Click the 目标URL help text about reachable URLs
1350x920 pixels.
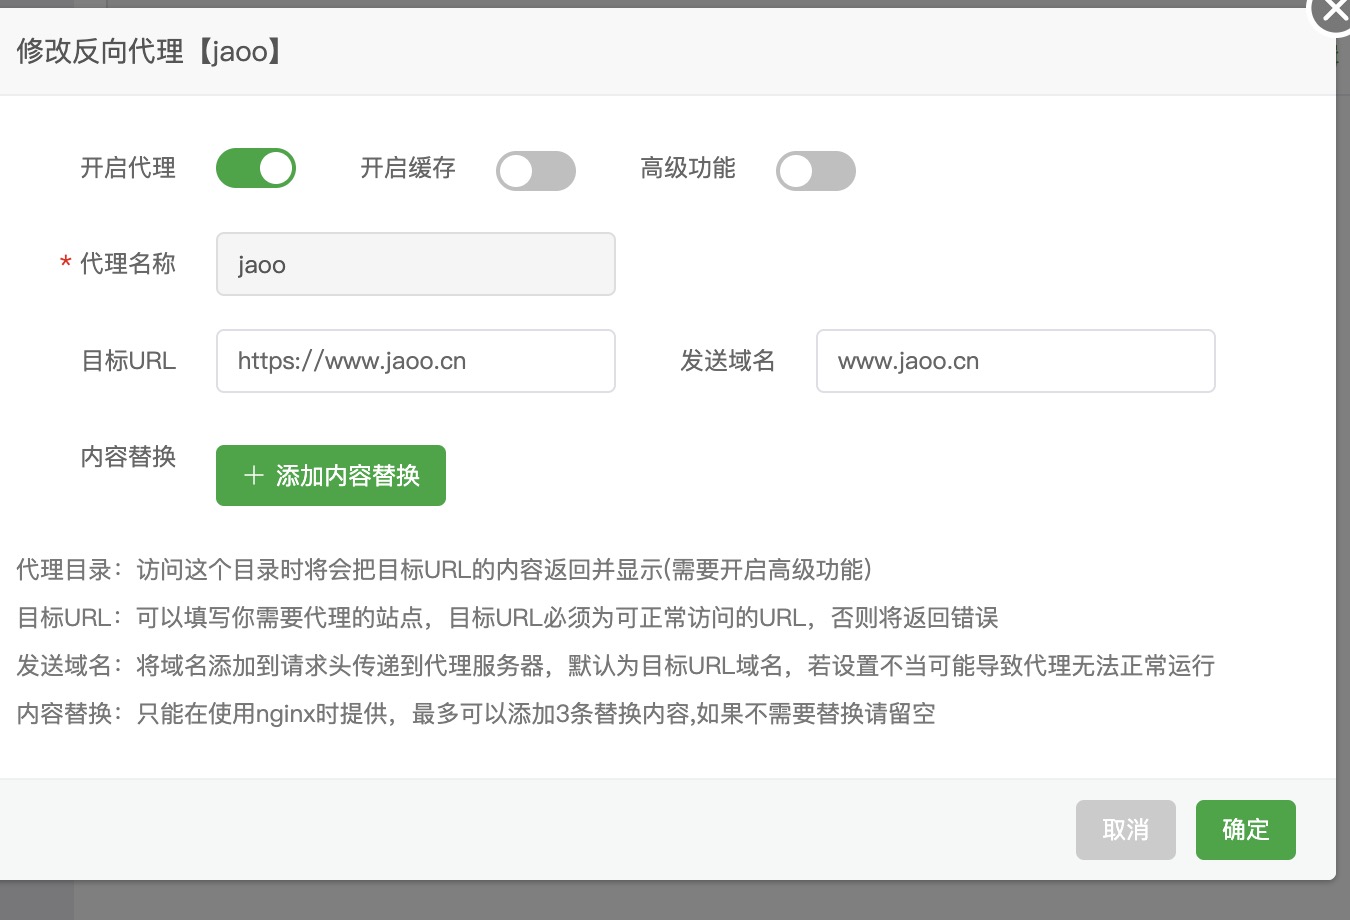click(508, 618)
